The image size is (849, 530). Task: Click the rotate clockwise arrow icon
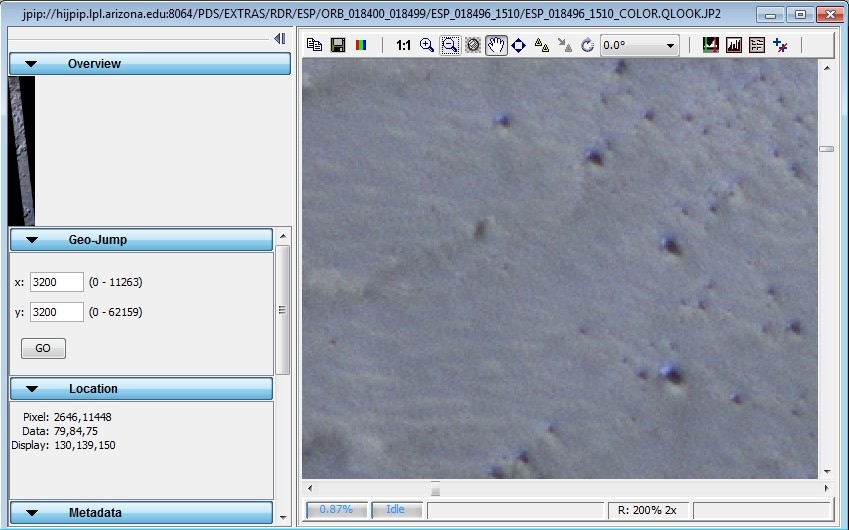(x=587, y=45)
